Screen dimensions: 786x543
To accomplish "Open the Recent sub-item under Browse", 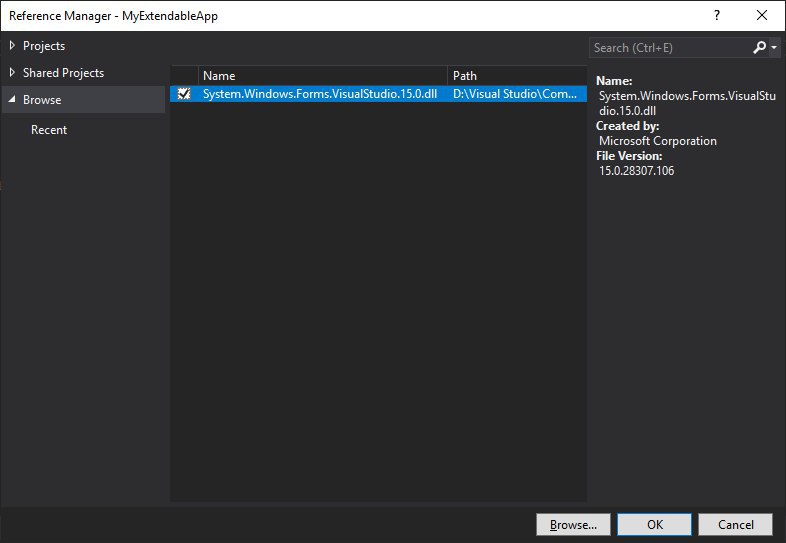I will pos(49,130).
